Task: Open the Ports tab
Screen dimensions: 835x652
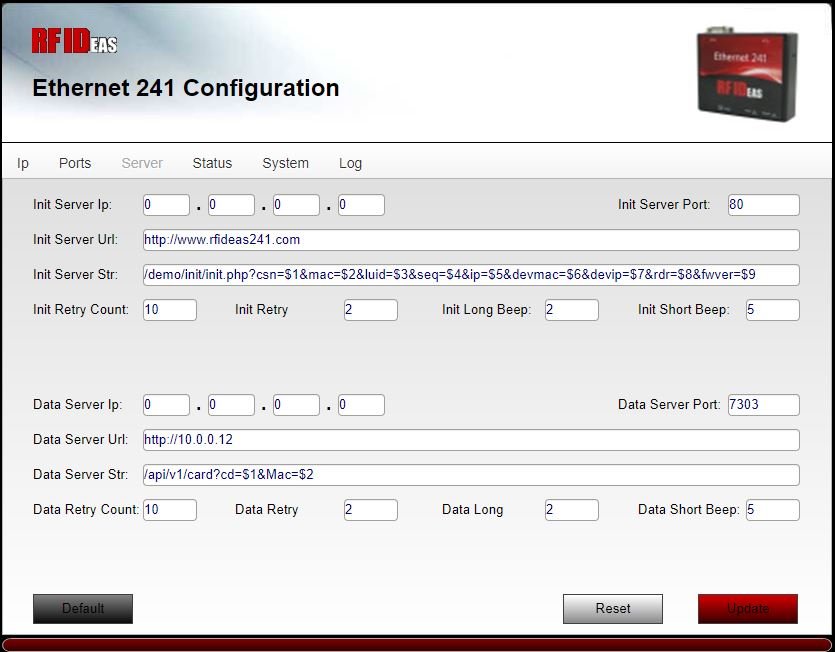Action: 75,162
